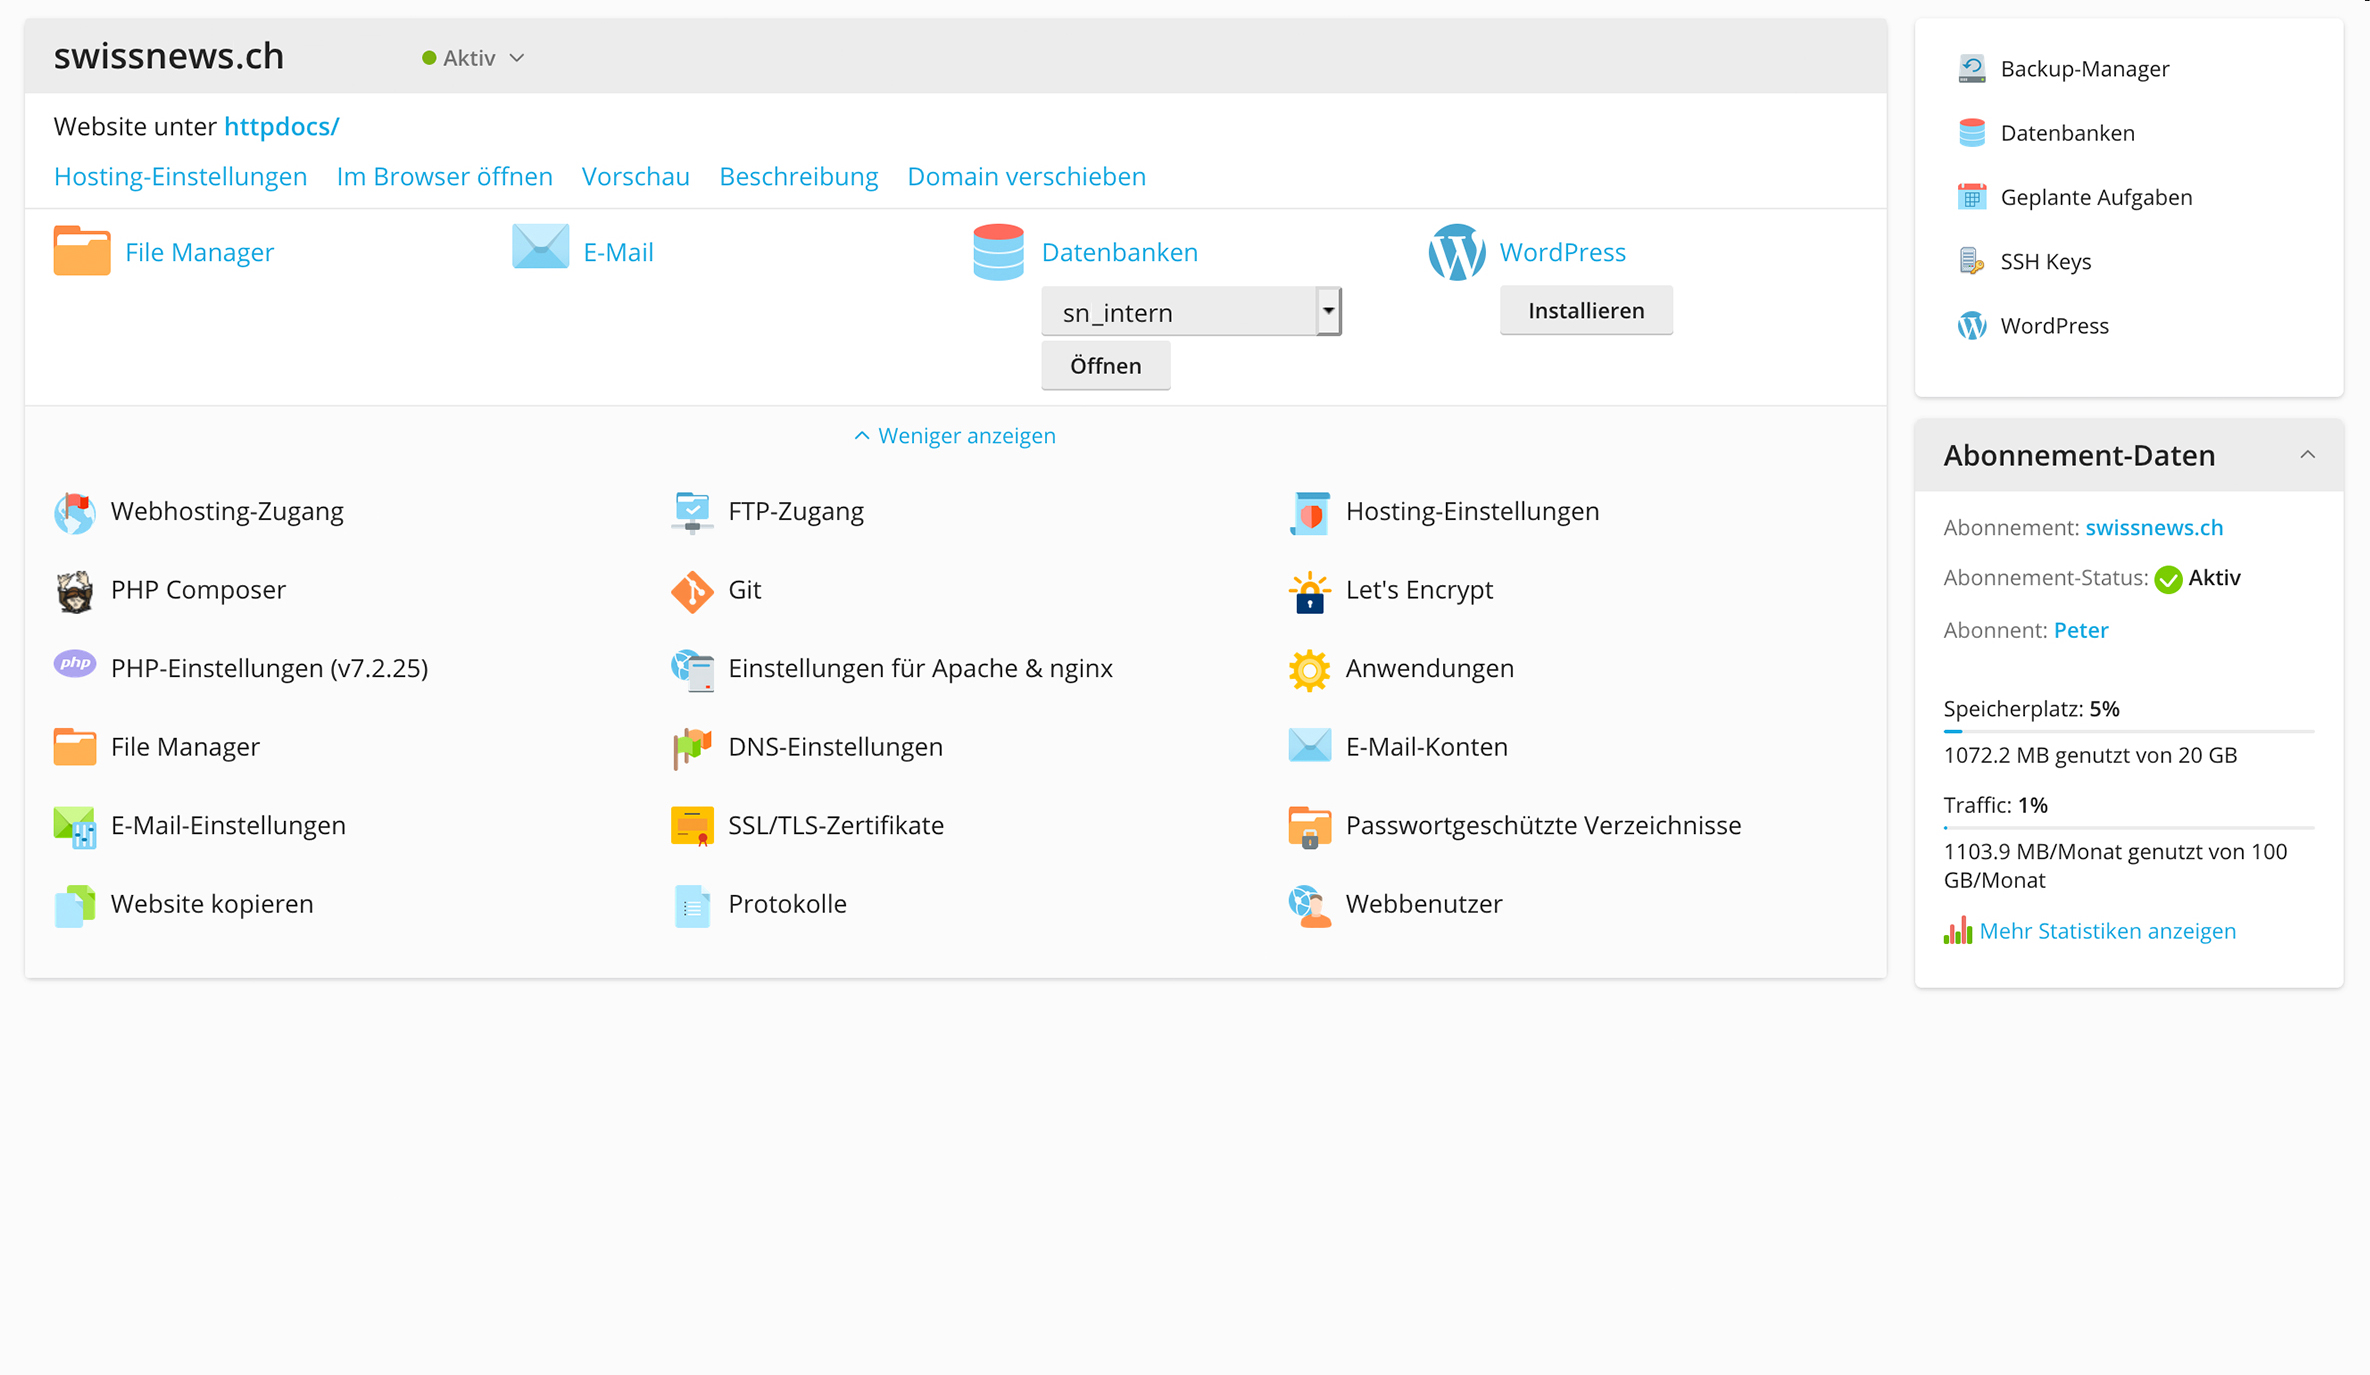
Task: Open the Beschreibung link
Action: click(x=798, y=177)
